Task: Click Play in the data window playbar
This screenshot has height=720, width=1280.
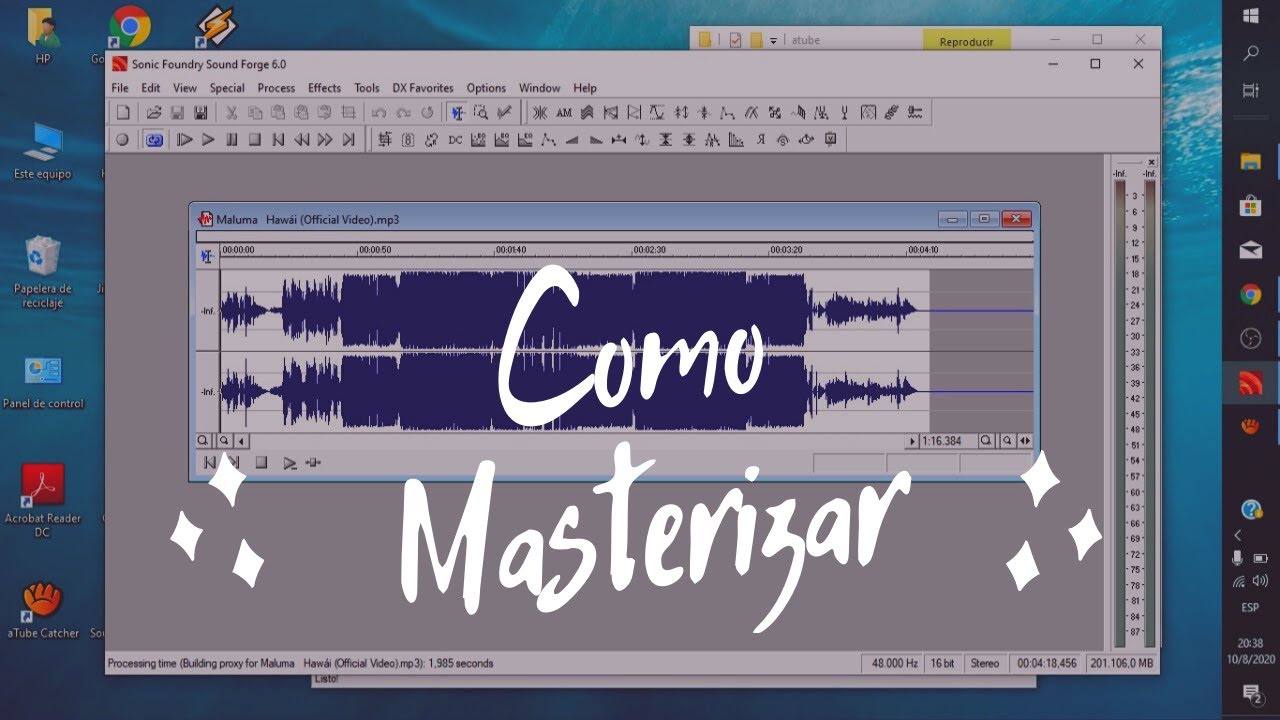Action: click(x=289, y=462)
